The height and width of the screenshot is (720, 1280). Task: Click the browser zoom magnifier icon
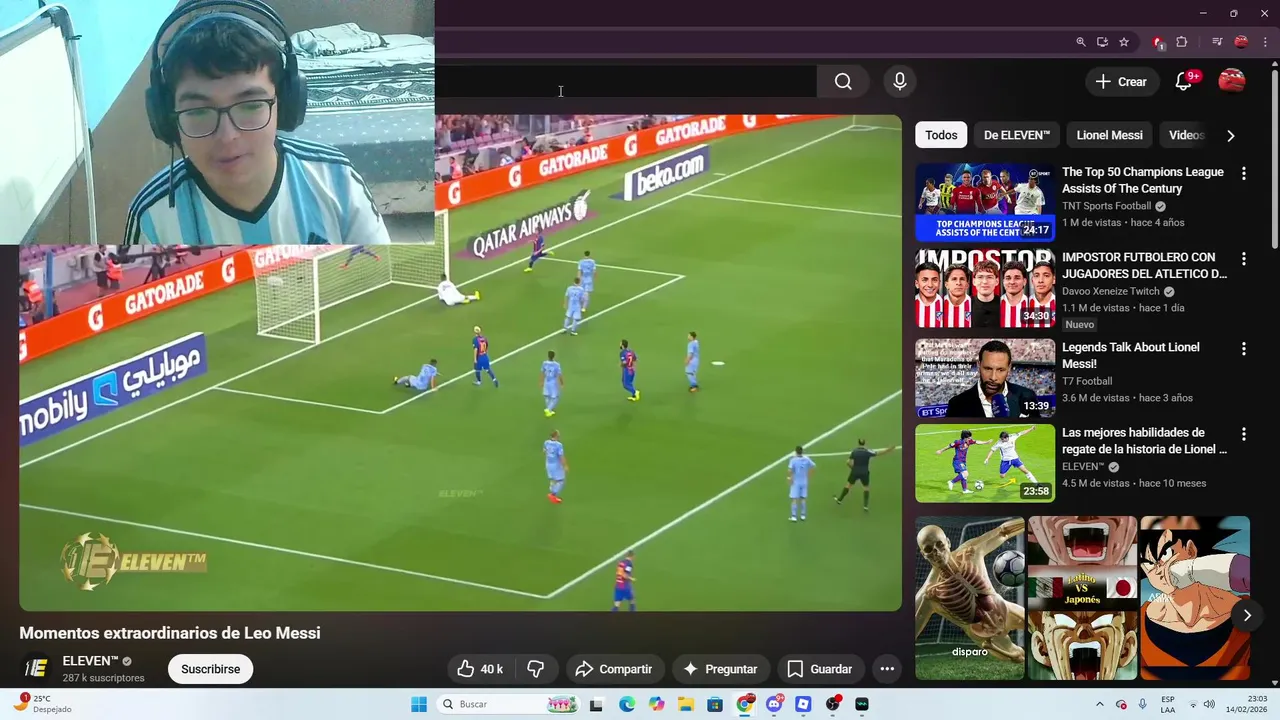click(x=1080, y=42)
